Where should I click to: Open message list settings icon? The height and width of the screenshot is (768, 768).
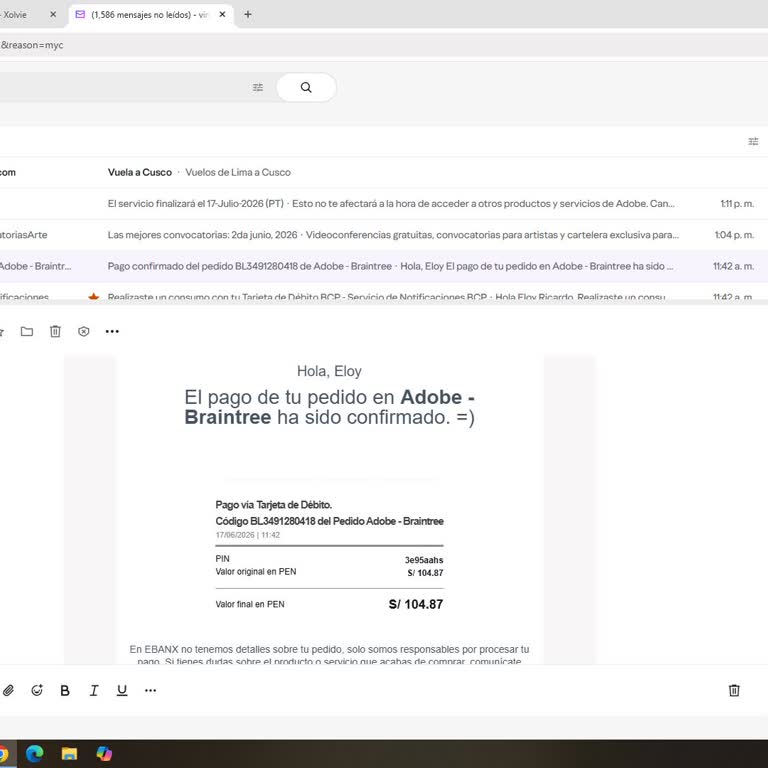[753, 142]
